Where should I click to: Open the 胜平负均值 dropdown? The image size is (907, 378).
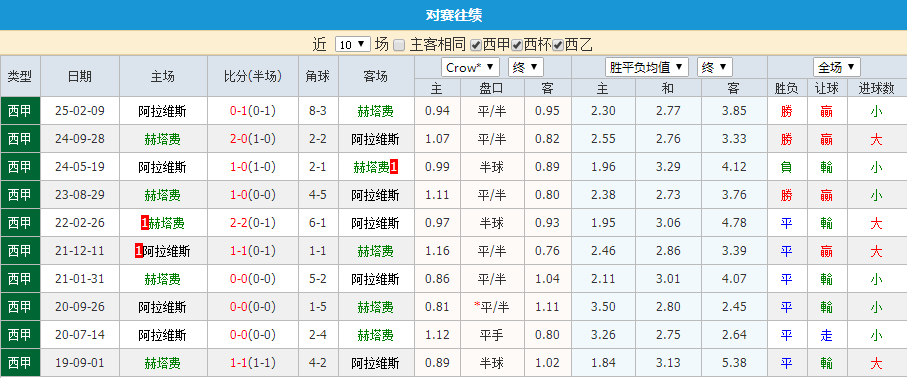tap(647, 67)
